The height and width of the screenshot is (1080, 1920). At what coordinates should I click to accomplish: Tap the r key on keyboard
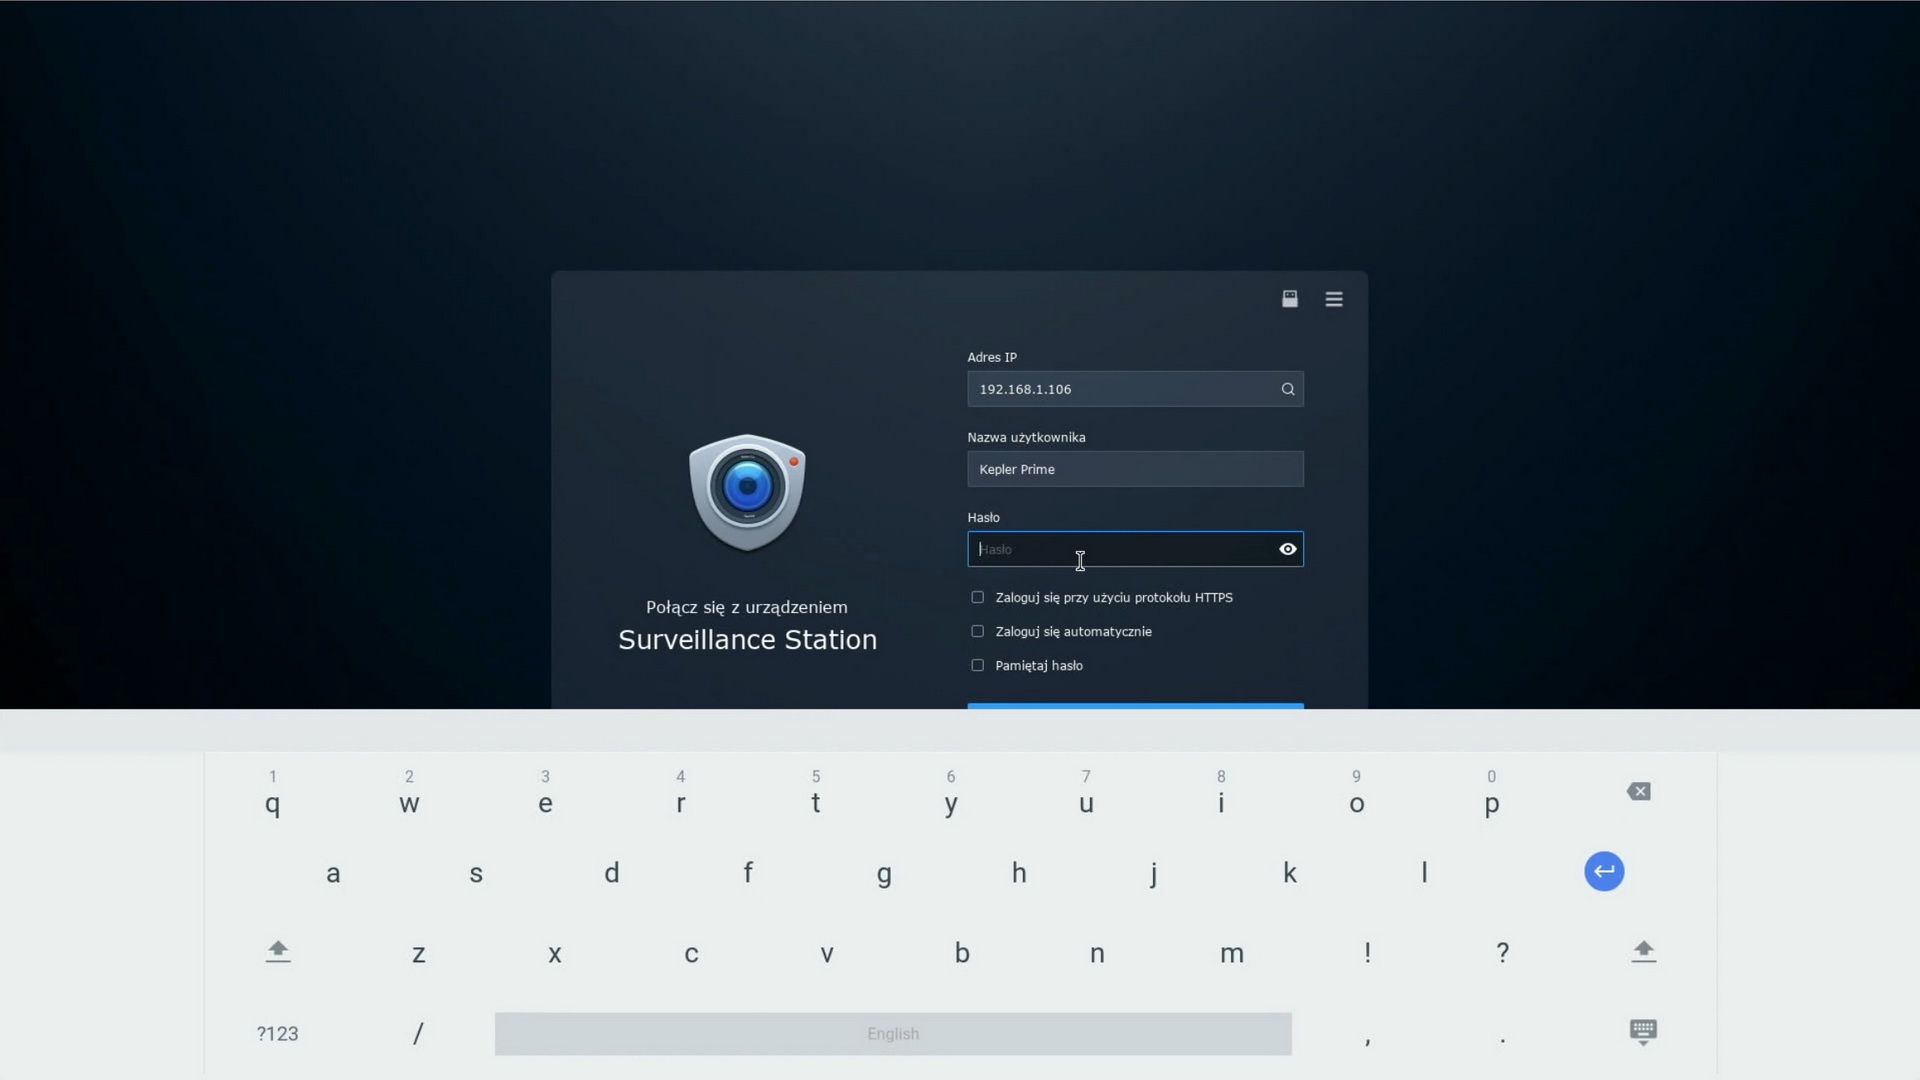(x=681, y=803)
